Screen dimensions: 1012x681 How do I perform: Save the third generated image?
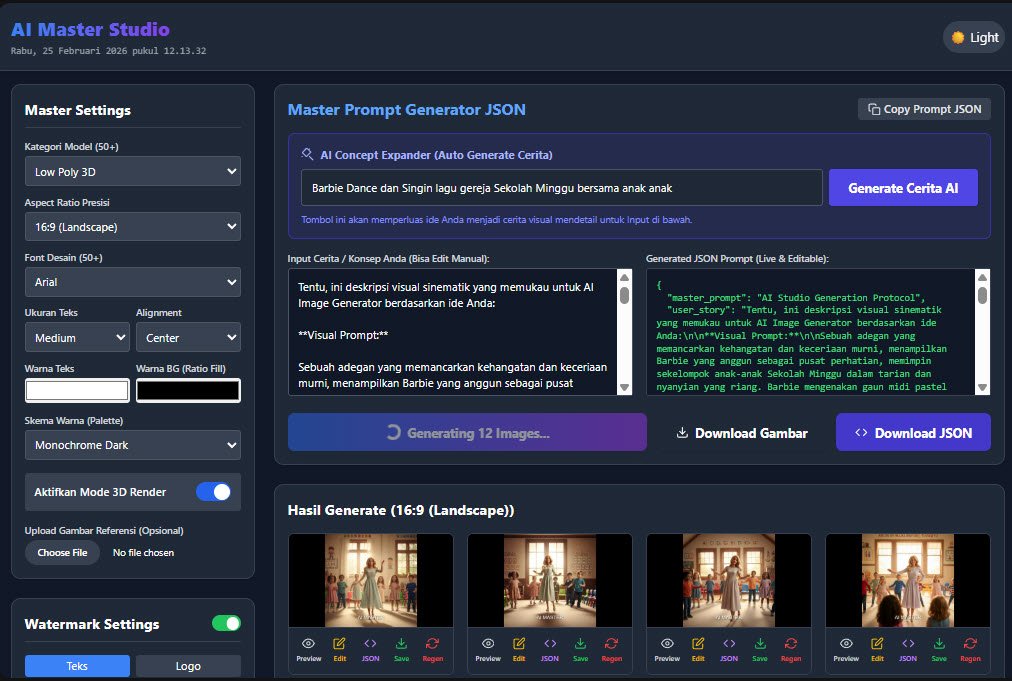760,649
